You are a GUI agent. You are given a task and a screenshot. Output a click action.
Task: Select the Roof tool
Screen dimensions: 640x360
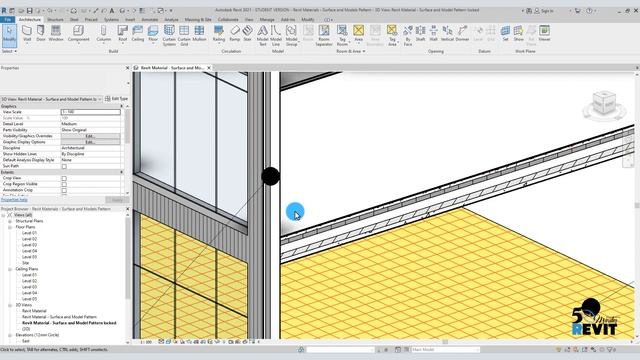(x=122, y=34)
